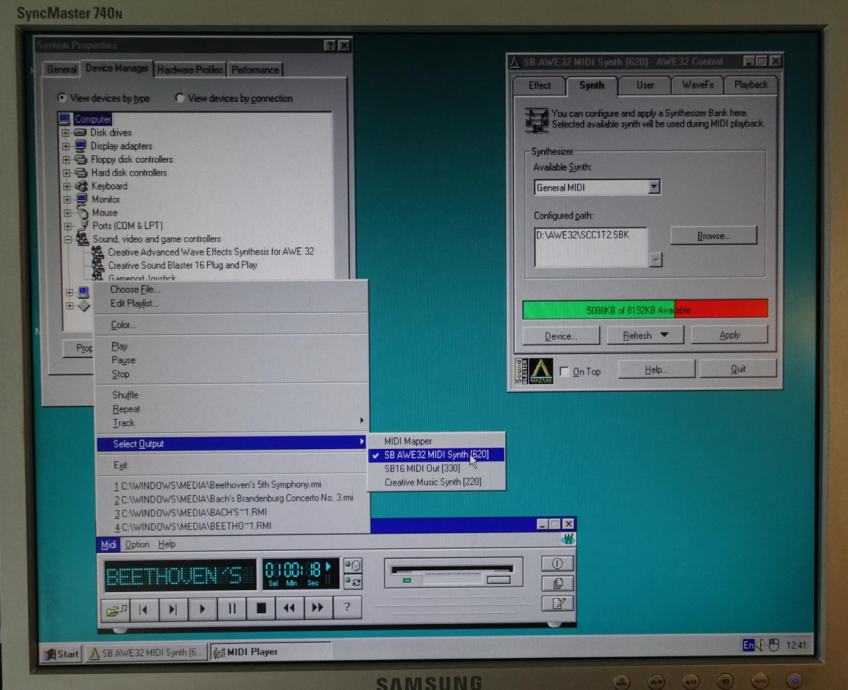This screenshot has height=690, width=848.
Task: Click the Apply button in AWE32 Control
Action: click(729, 336)
